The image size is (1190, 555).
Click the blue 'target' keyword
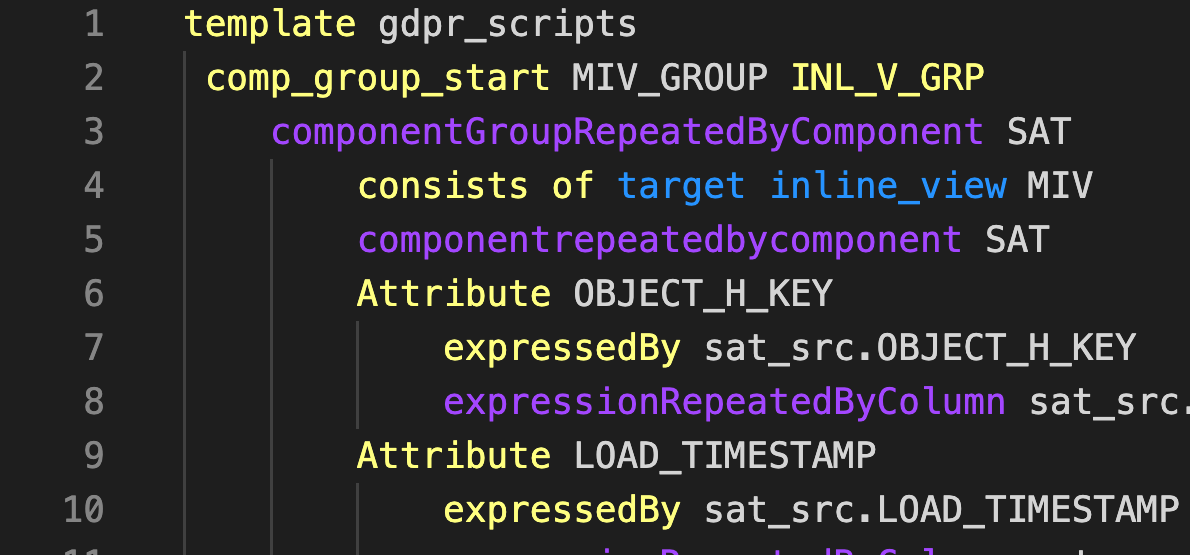pos(681,187)
